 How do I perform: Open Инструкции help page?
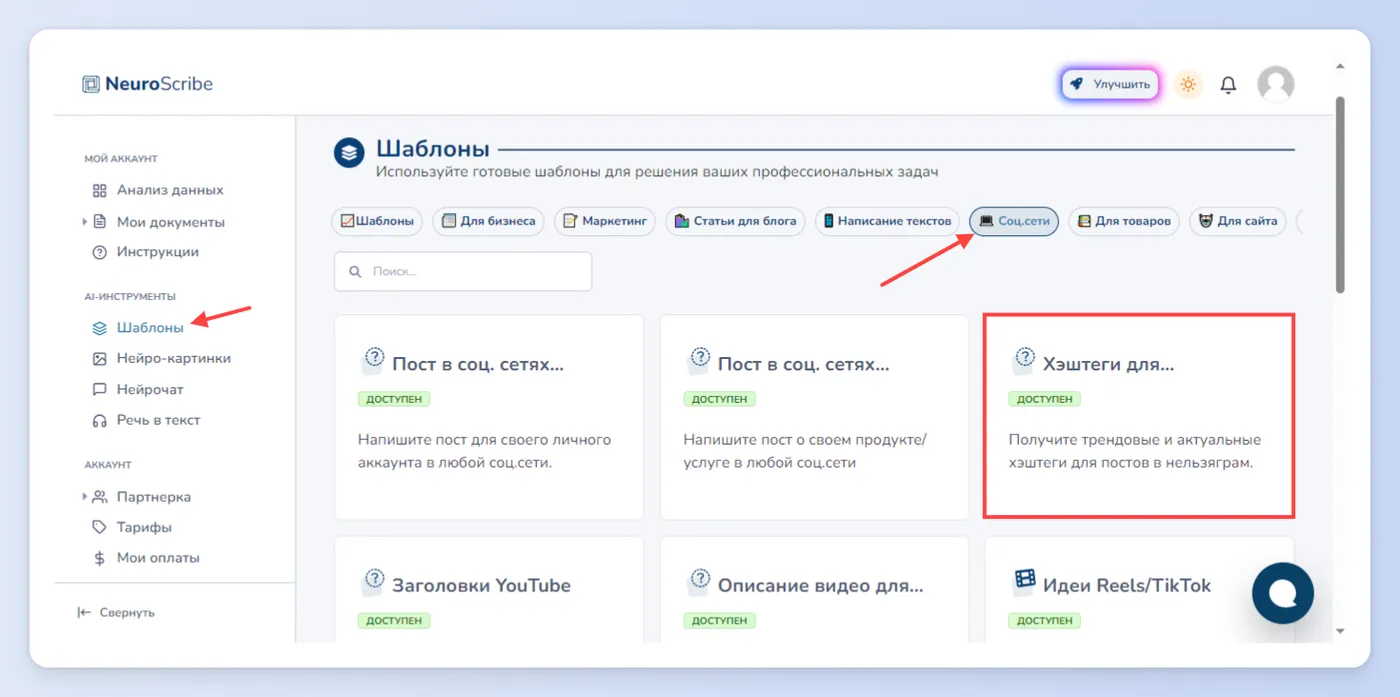point(146,252)
